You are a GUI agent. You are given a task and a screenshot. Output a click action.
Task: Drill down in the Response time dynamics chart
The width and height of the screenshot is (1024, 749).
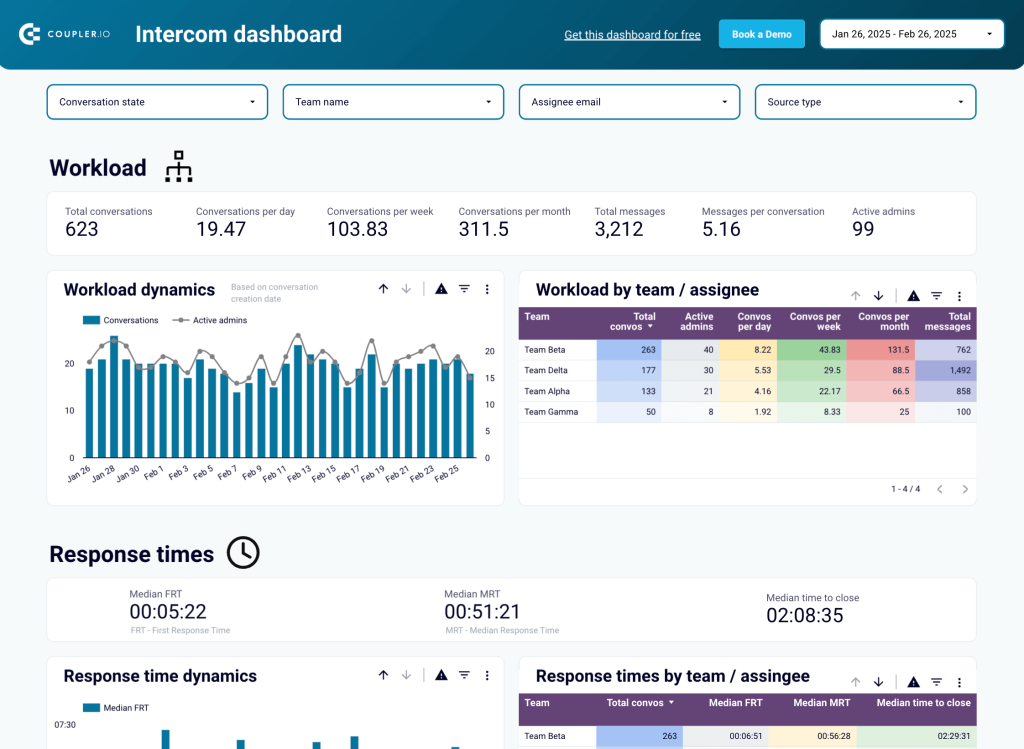point(406,675)
